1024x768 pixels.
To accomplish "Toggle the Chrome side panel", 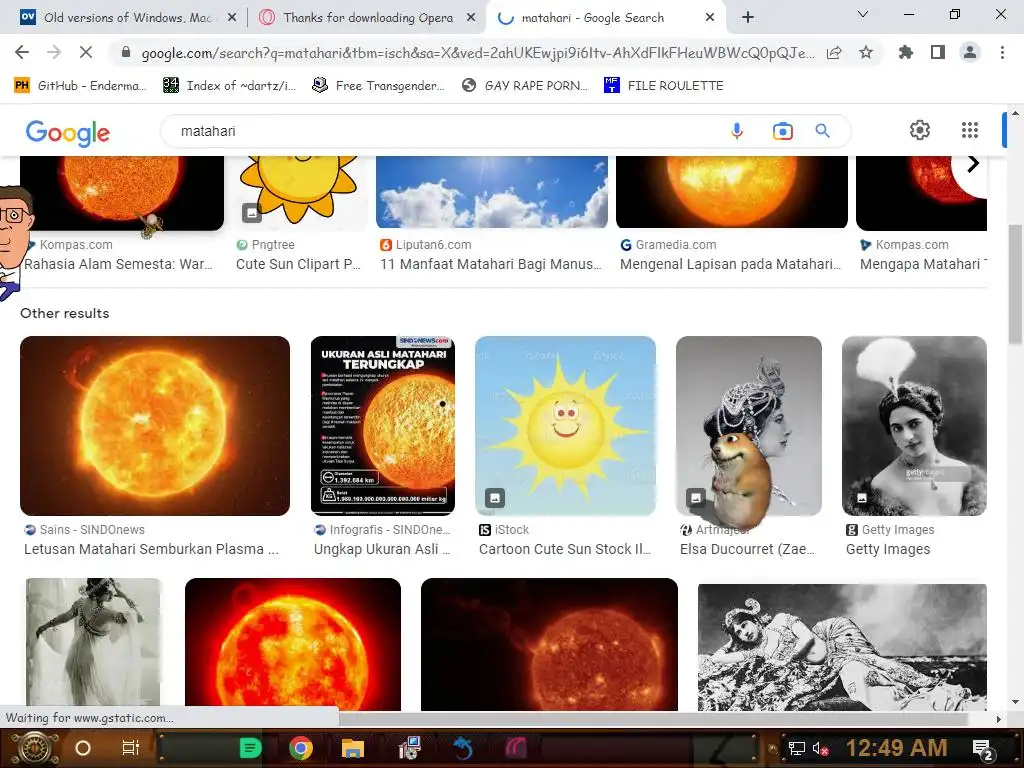I will [x=938, y=52].
